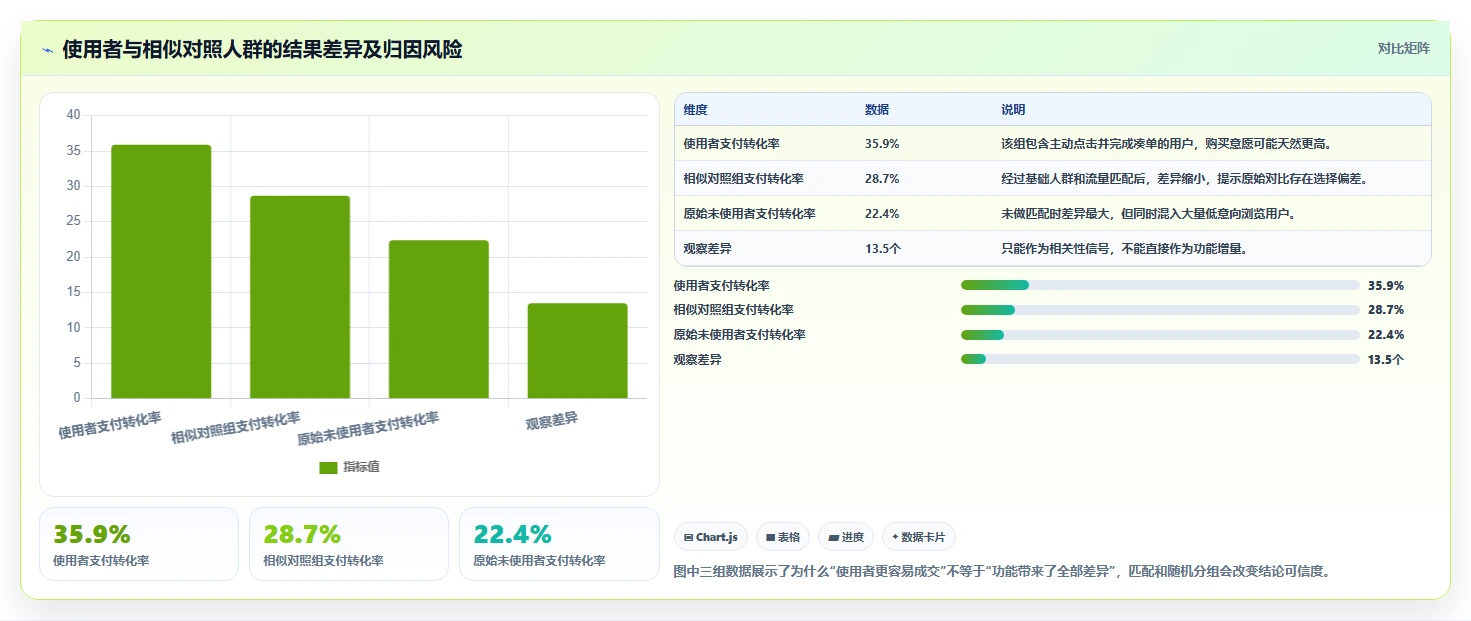Click the panel title 使用者与相似对照人群的结果差异及归因风险

coord(262,49)
